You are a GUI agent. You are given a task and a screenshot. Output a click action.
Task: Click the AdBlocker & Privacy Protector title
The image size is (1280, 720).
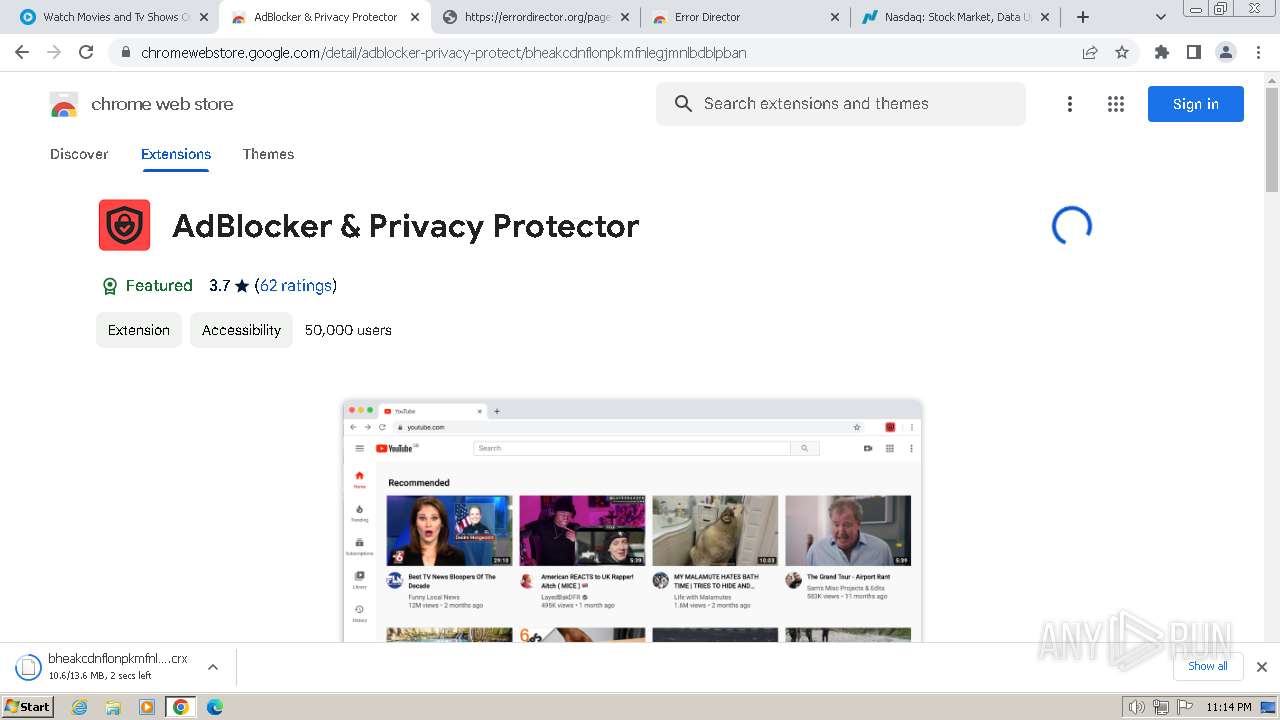pos(406,226)
